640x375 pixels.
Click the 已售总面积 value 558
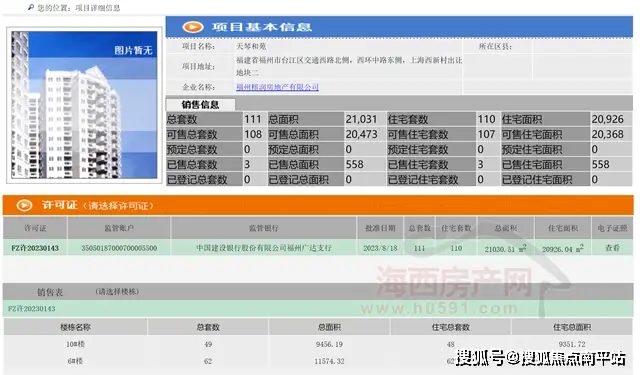point(354,164)
